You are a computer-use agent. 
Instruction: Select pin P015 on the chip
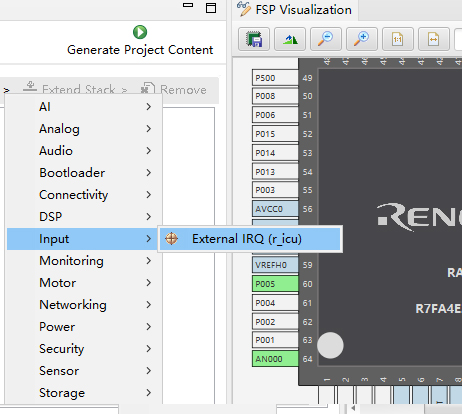click(275, 134)
